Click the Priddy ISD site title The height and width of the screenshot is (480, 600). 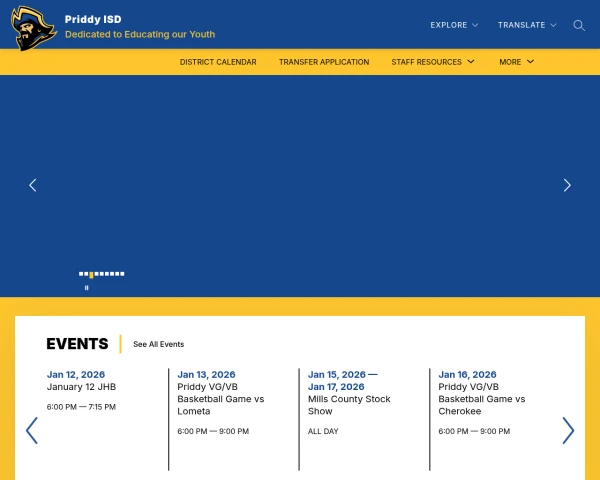pyautogui.click(x=93, y=19)
